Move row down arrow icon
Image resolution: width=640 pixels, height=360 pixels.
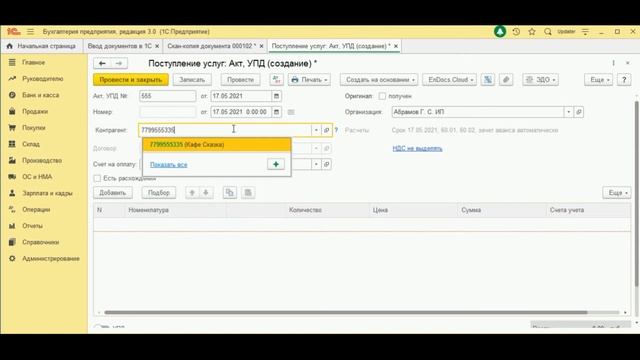click(206, 193)
